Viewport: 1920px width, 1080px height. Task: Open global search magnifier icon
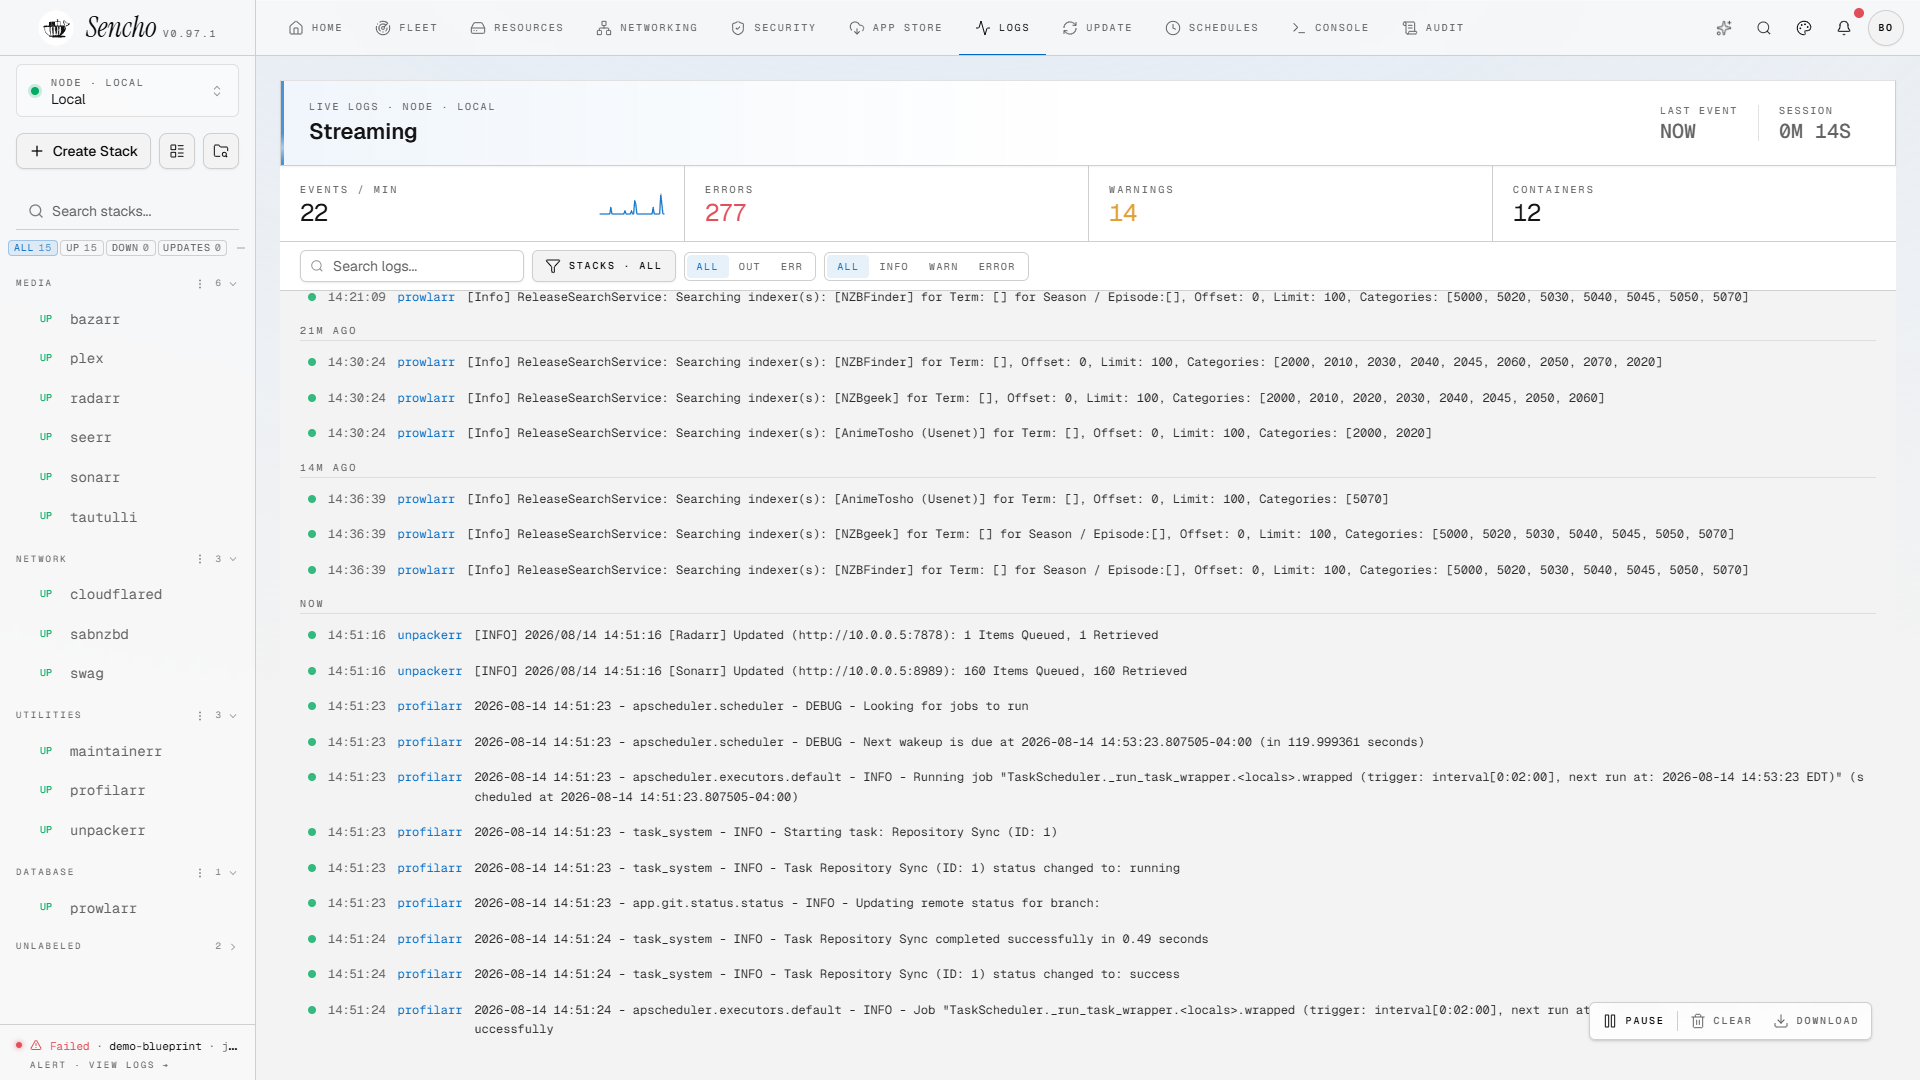(x=1764, y=28)
